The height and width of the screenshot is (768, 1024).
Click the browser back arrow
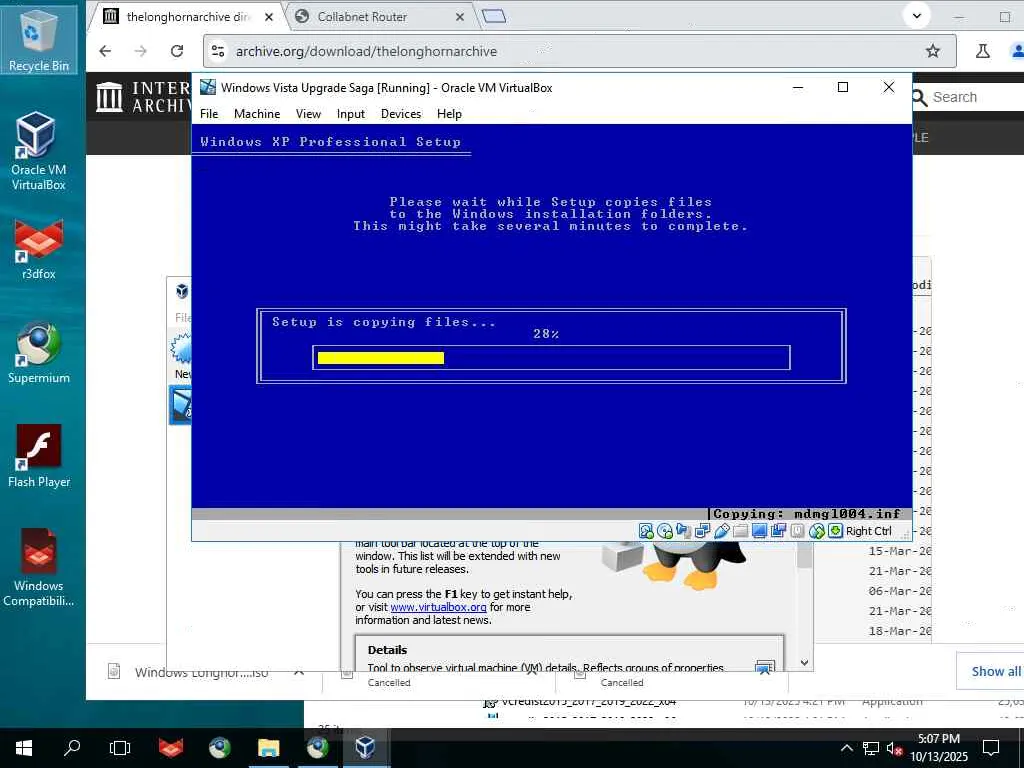click(105, 51)
